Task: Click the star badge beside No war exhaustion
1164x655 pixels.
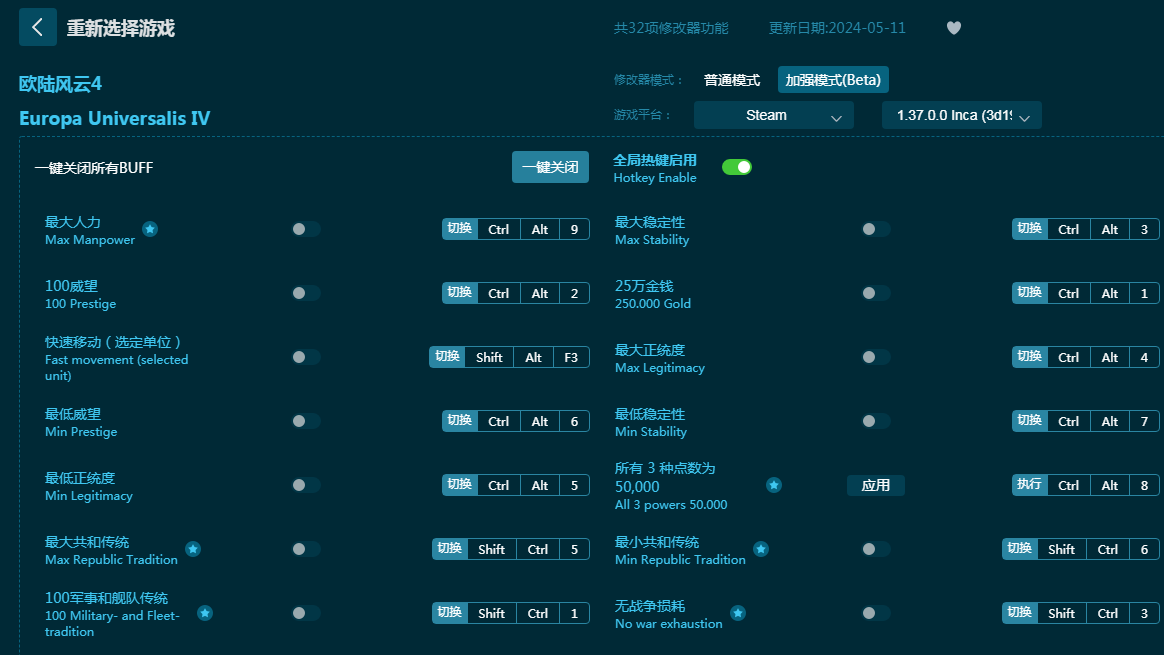Action: (738, 613)
